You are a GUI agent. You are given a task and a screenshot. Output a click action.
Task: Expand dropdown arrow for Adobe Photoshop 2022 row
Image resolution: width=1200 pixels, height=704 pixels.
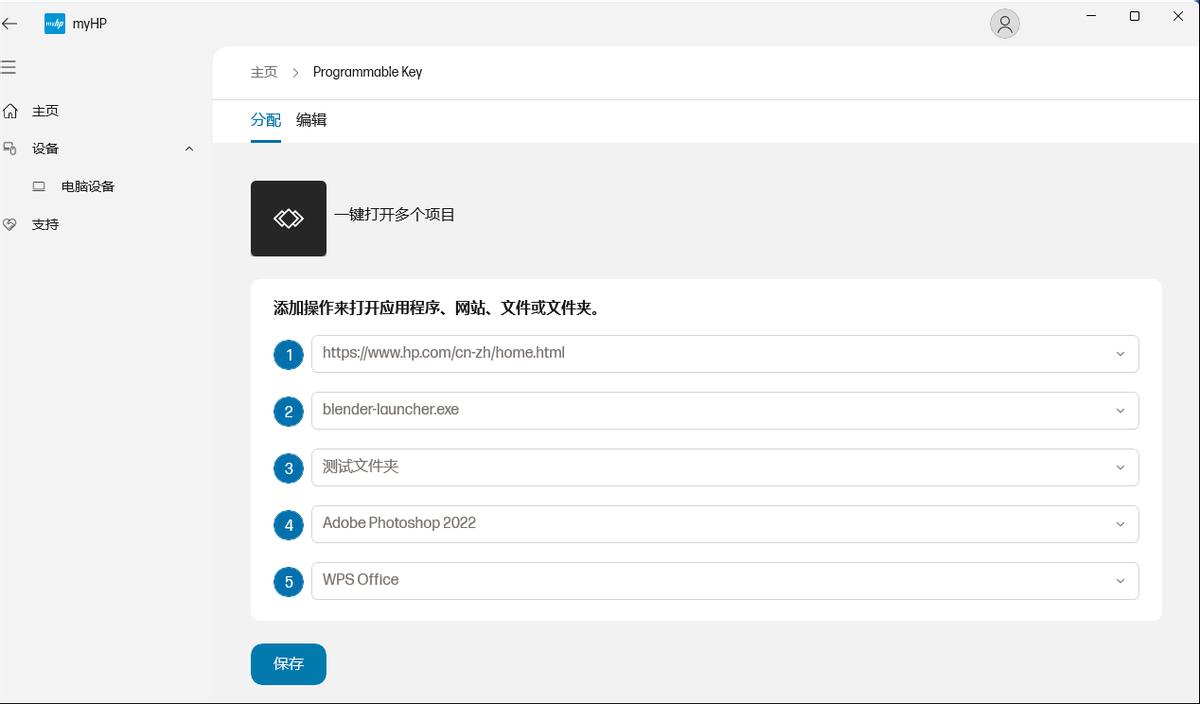click(x=1121, y=524)
